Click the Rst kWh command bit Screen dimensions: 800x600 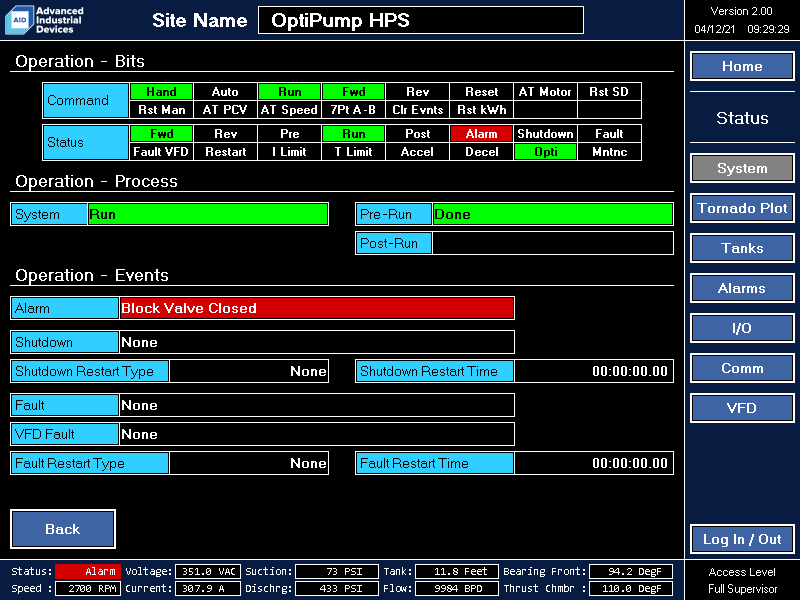[x=481, y=110]
